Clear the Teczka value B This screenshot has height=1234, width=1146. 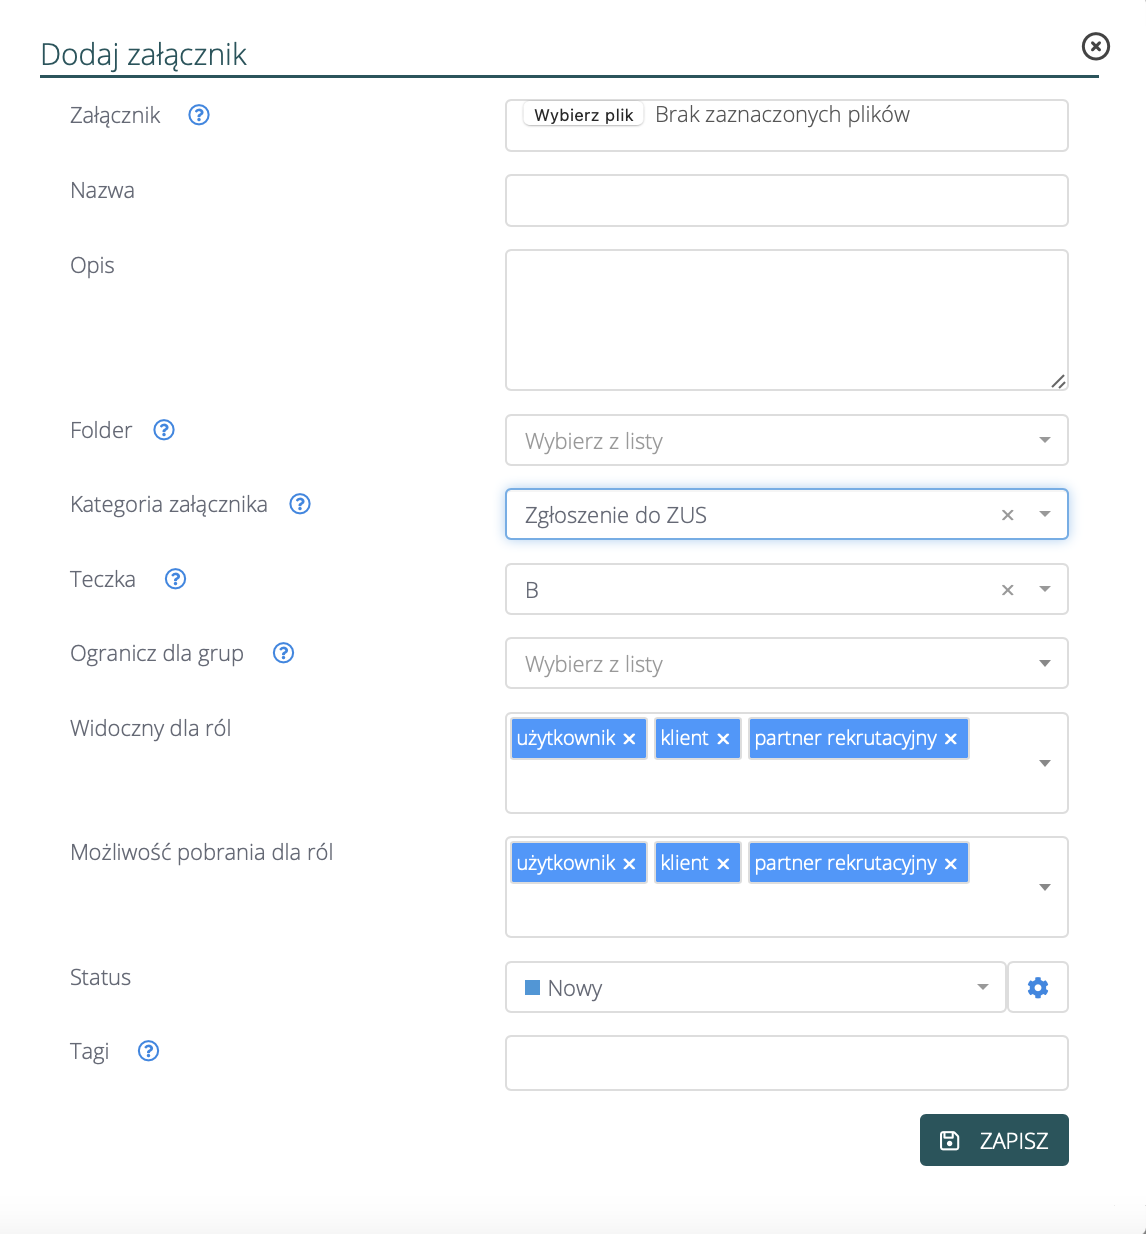tap(1008, 590)
